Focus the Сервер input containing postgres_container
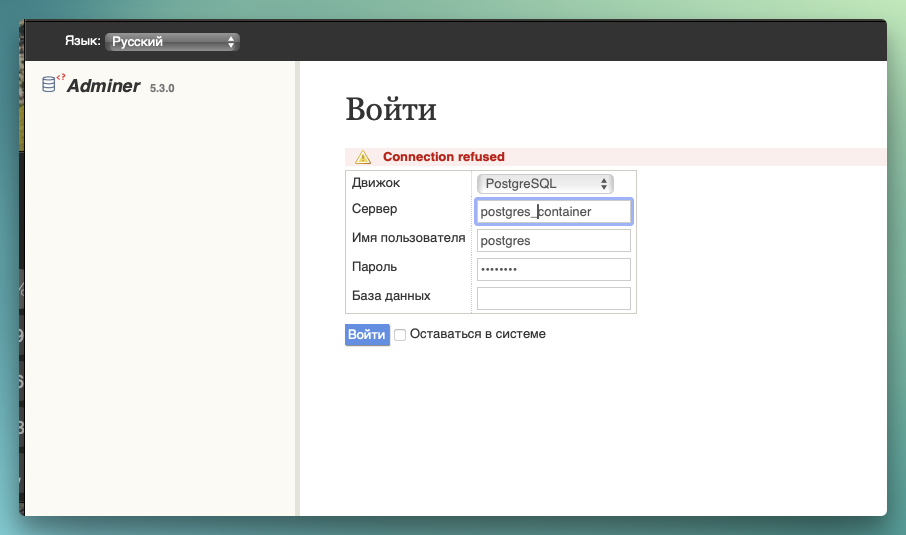906x535 pixels. point(554,211)
